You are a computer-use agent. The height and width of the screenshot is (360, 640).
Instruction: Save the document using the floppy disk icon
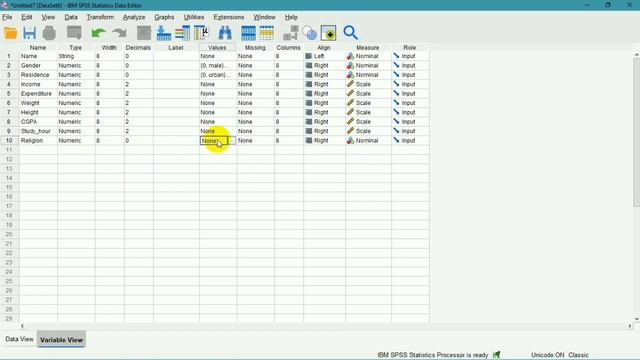(x=29, y=33)
